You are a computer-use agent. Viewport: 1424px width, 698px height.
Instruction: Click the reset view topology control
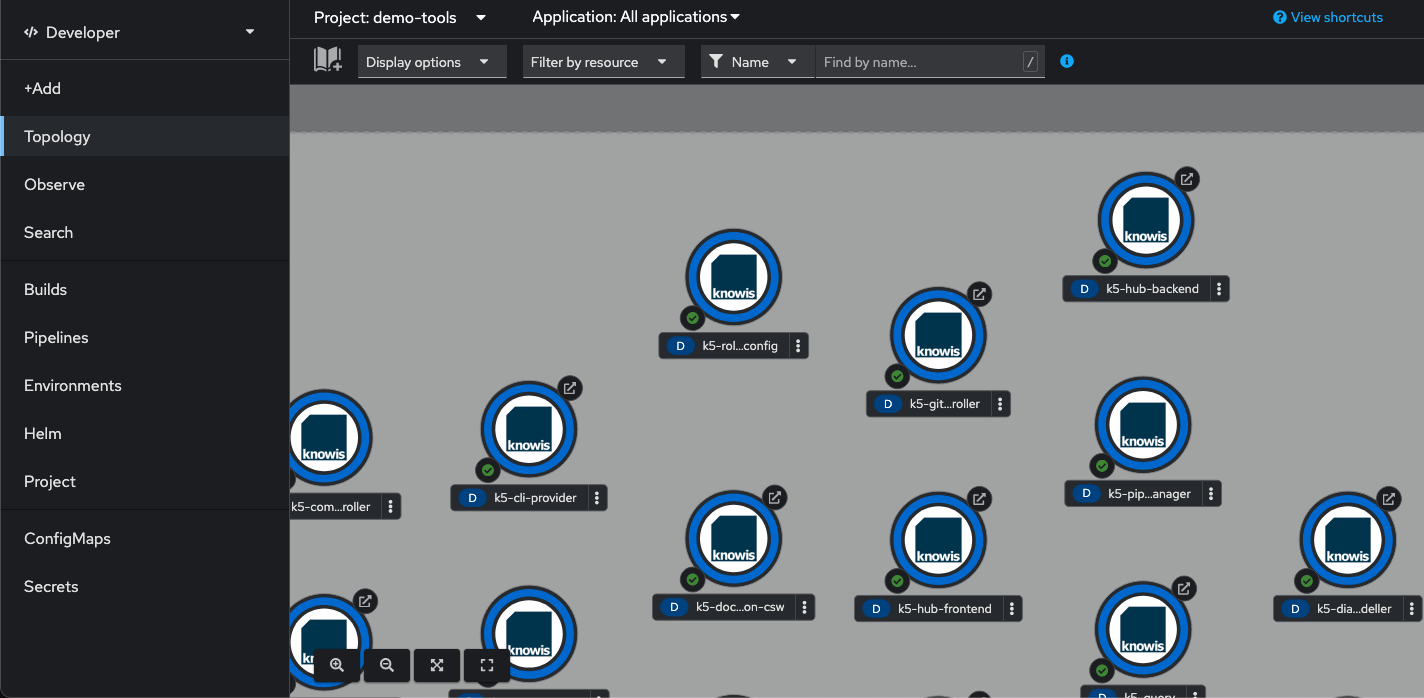point(487,665)
